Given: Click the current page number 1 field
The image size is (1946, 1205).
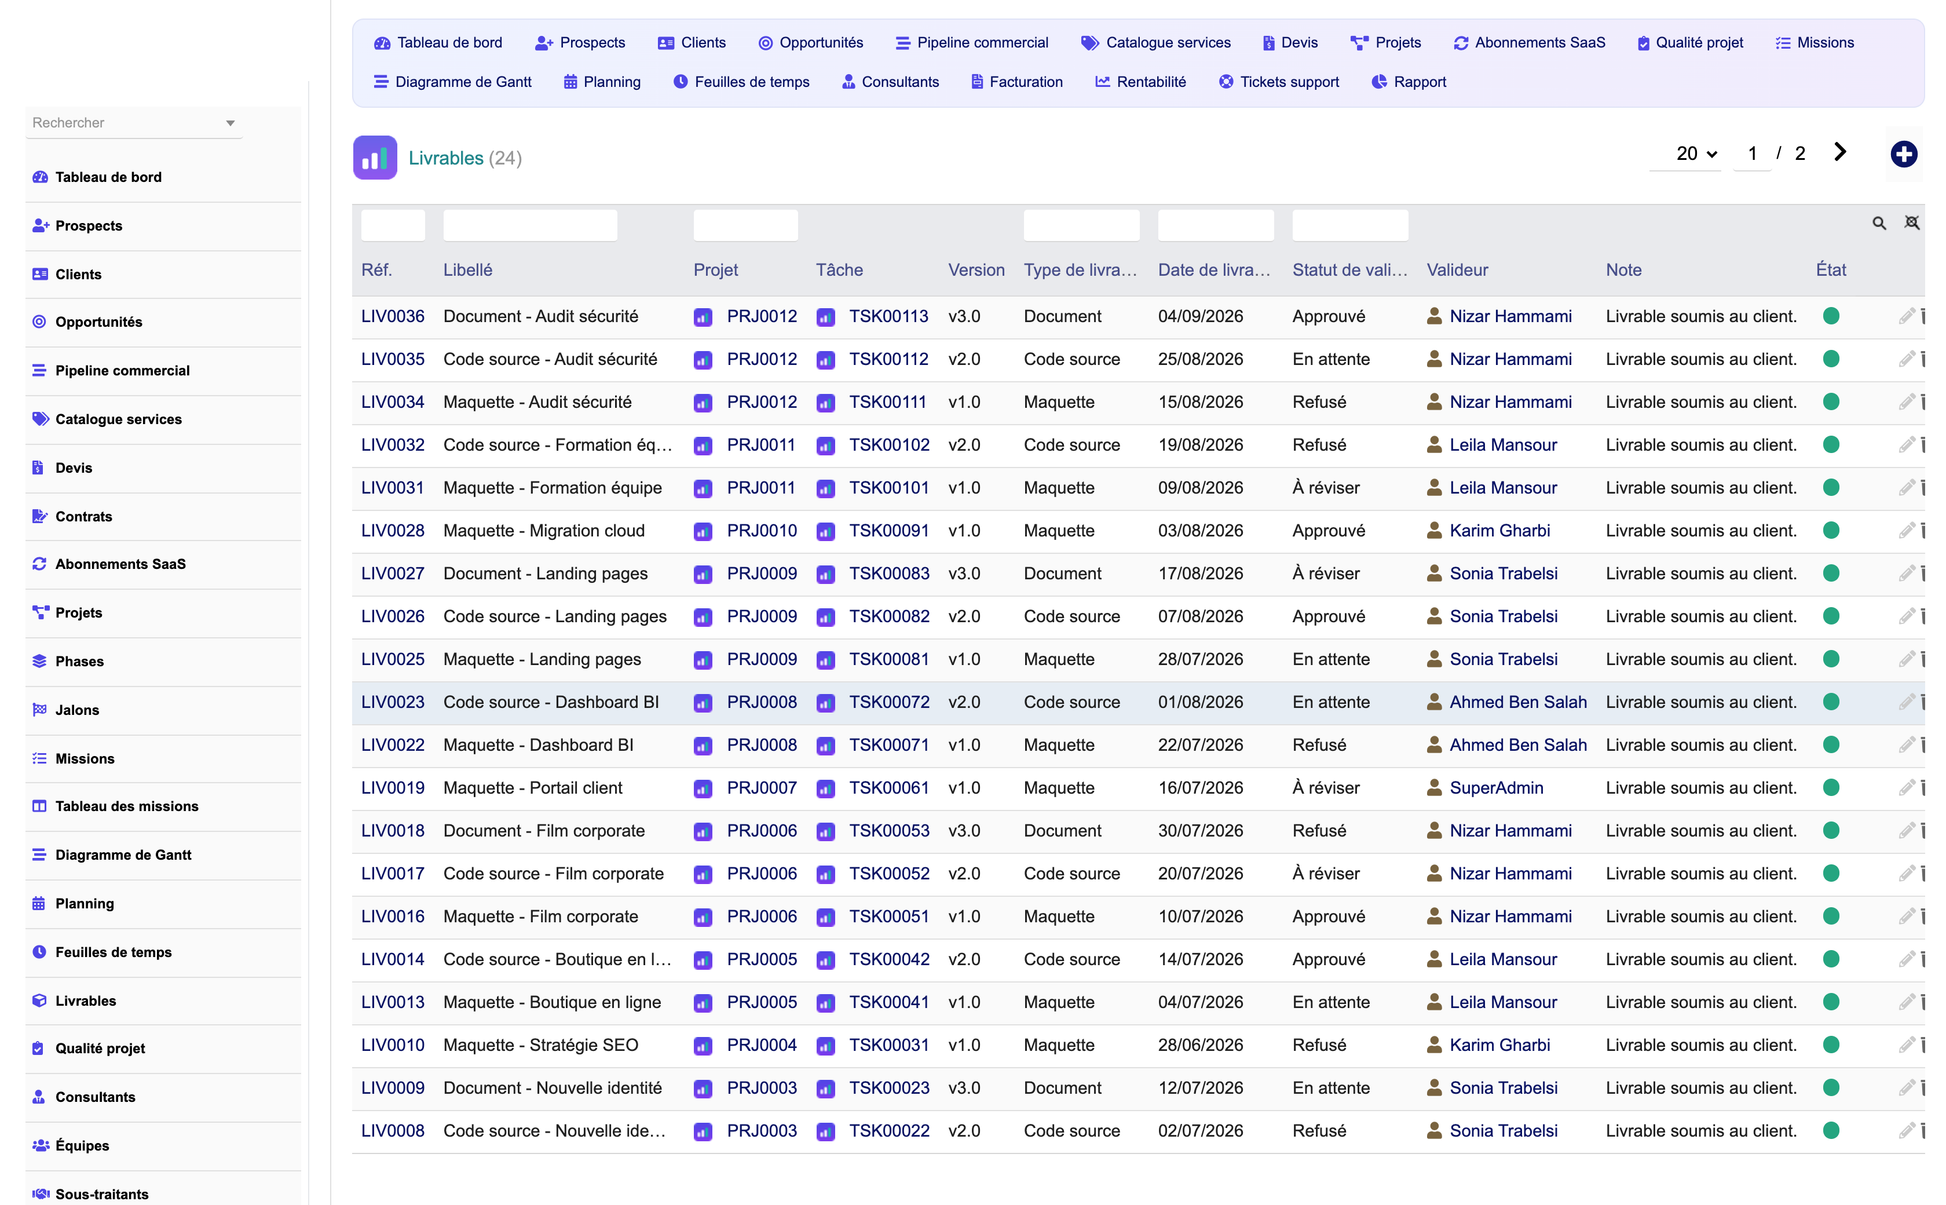Looking at the screenshot, I should [x=1752, y=153].
